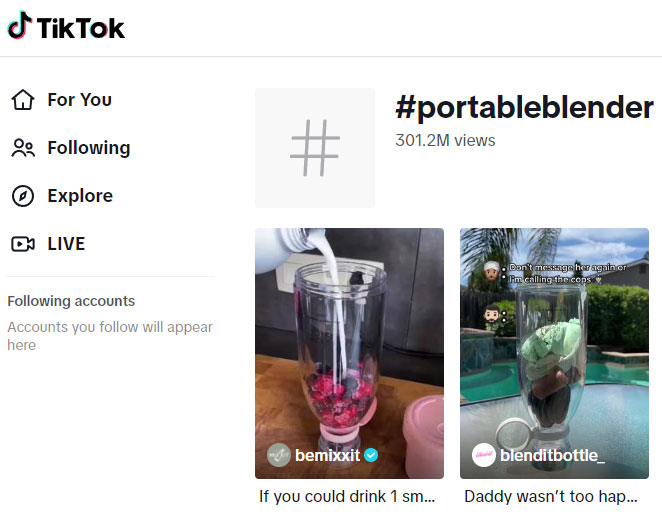Click the Explore compass icon

click(x=22, y=196)
